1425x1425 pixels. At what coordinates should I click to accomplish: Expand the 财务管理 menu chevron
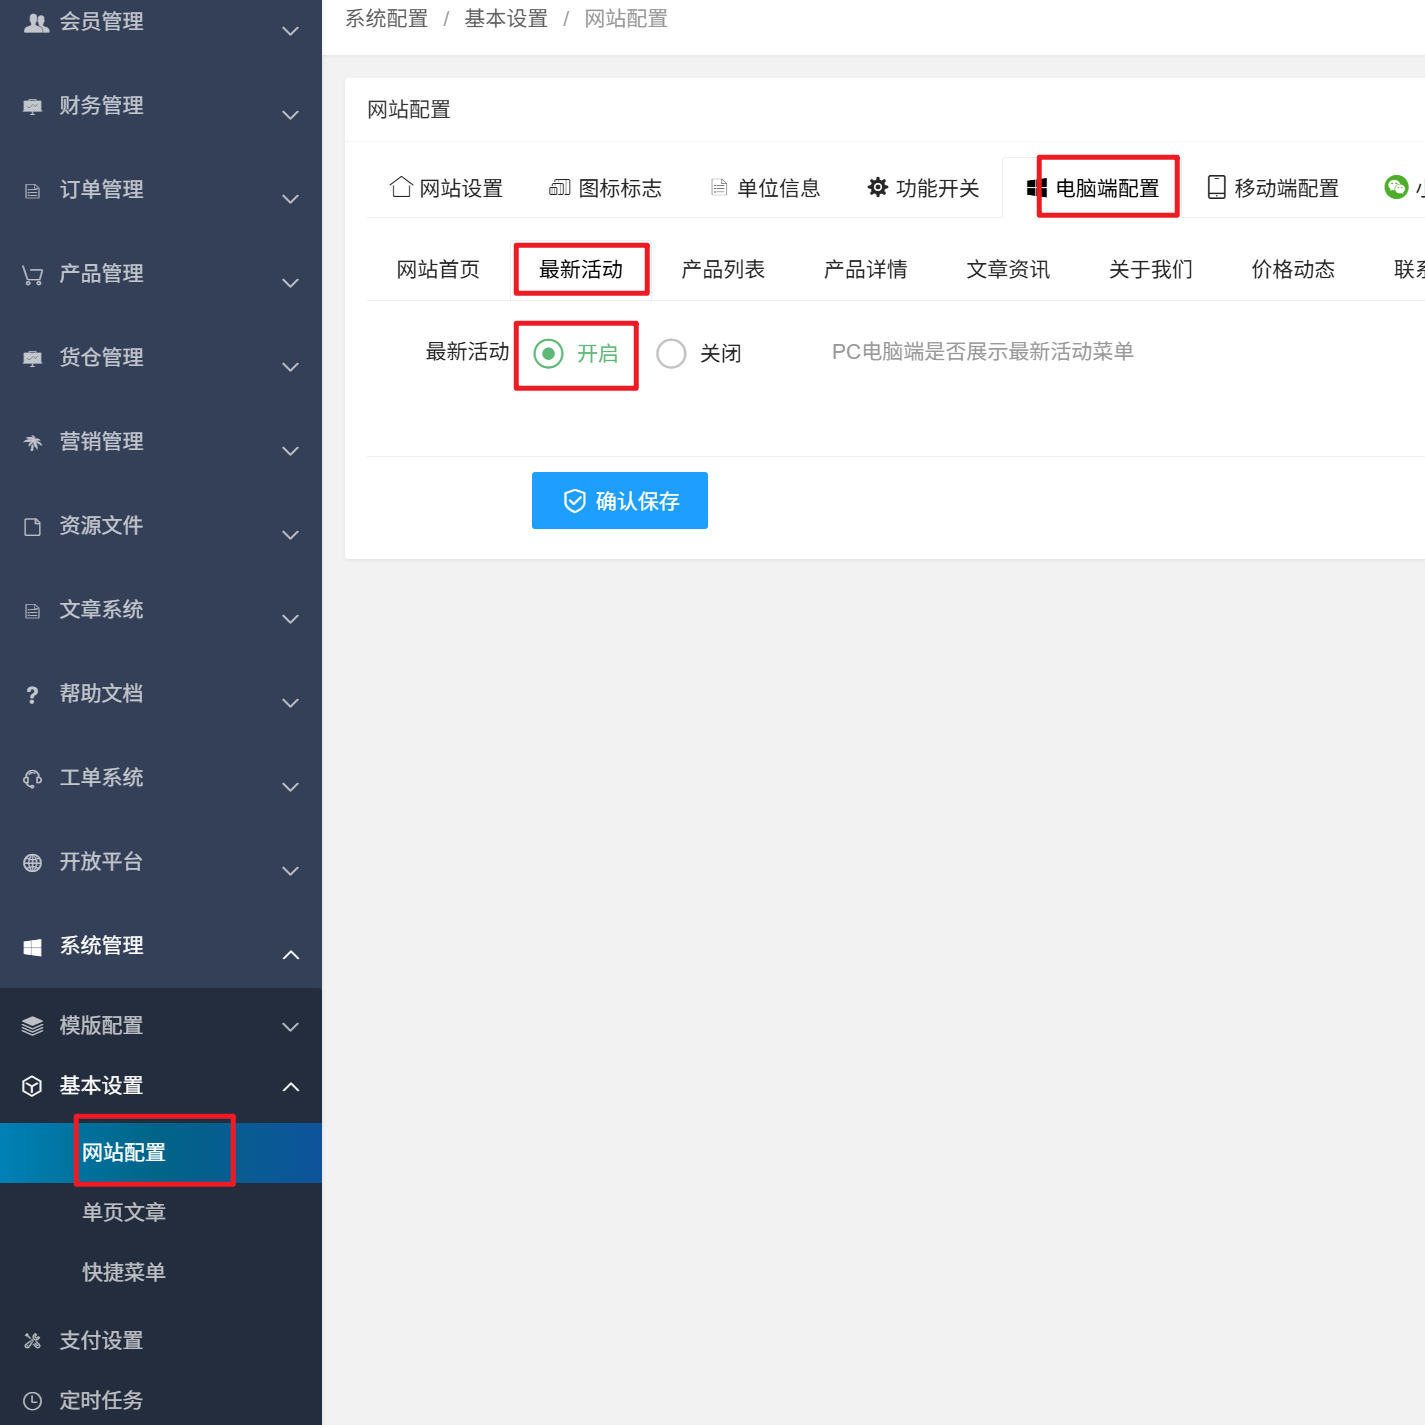point(290,115)
